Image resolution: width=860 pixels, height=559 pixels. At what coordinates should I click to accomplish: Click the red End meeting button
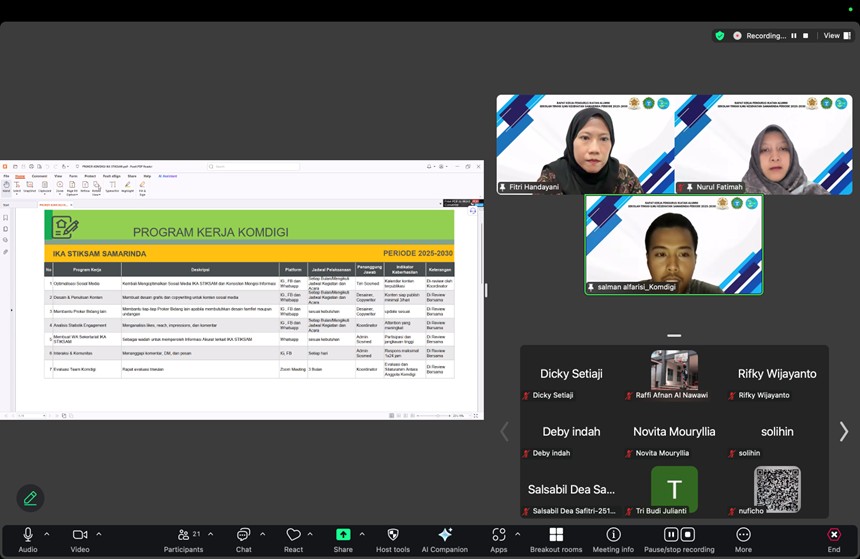(834, 535)
